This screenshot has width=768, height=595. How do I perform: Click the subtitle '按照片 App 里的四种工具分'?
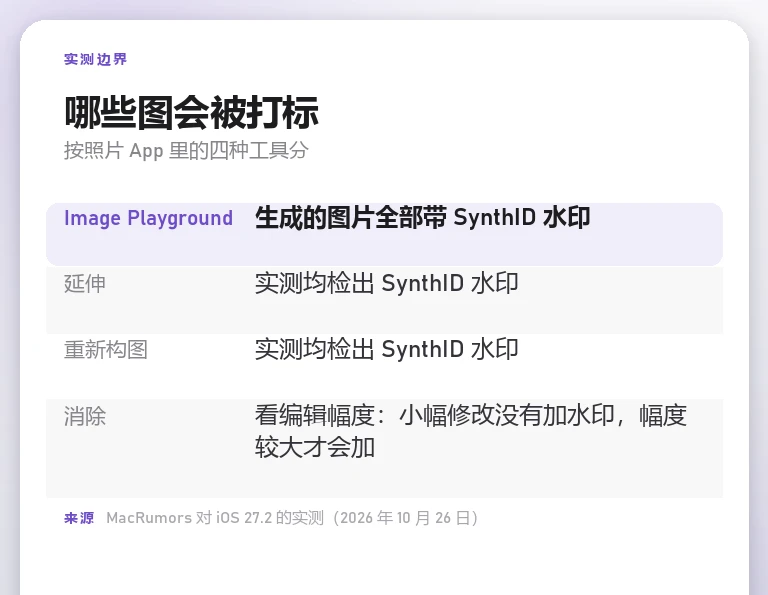tap(186, 150)
